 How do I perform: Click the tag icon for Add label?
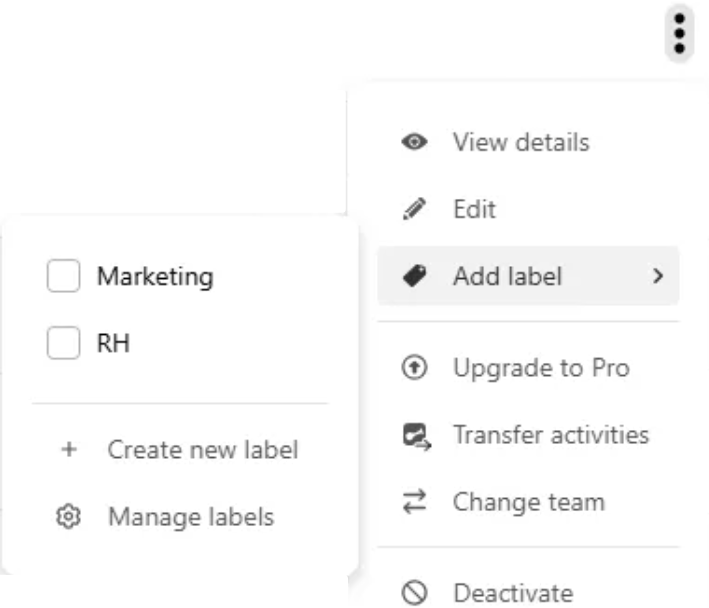click(414, 277)
